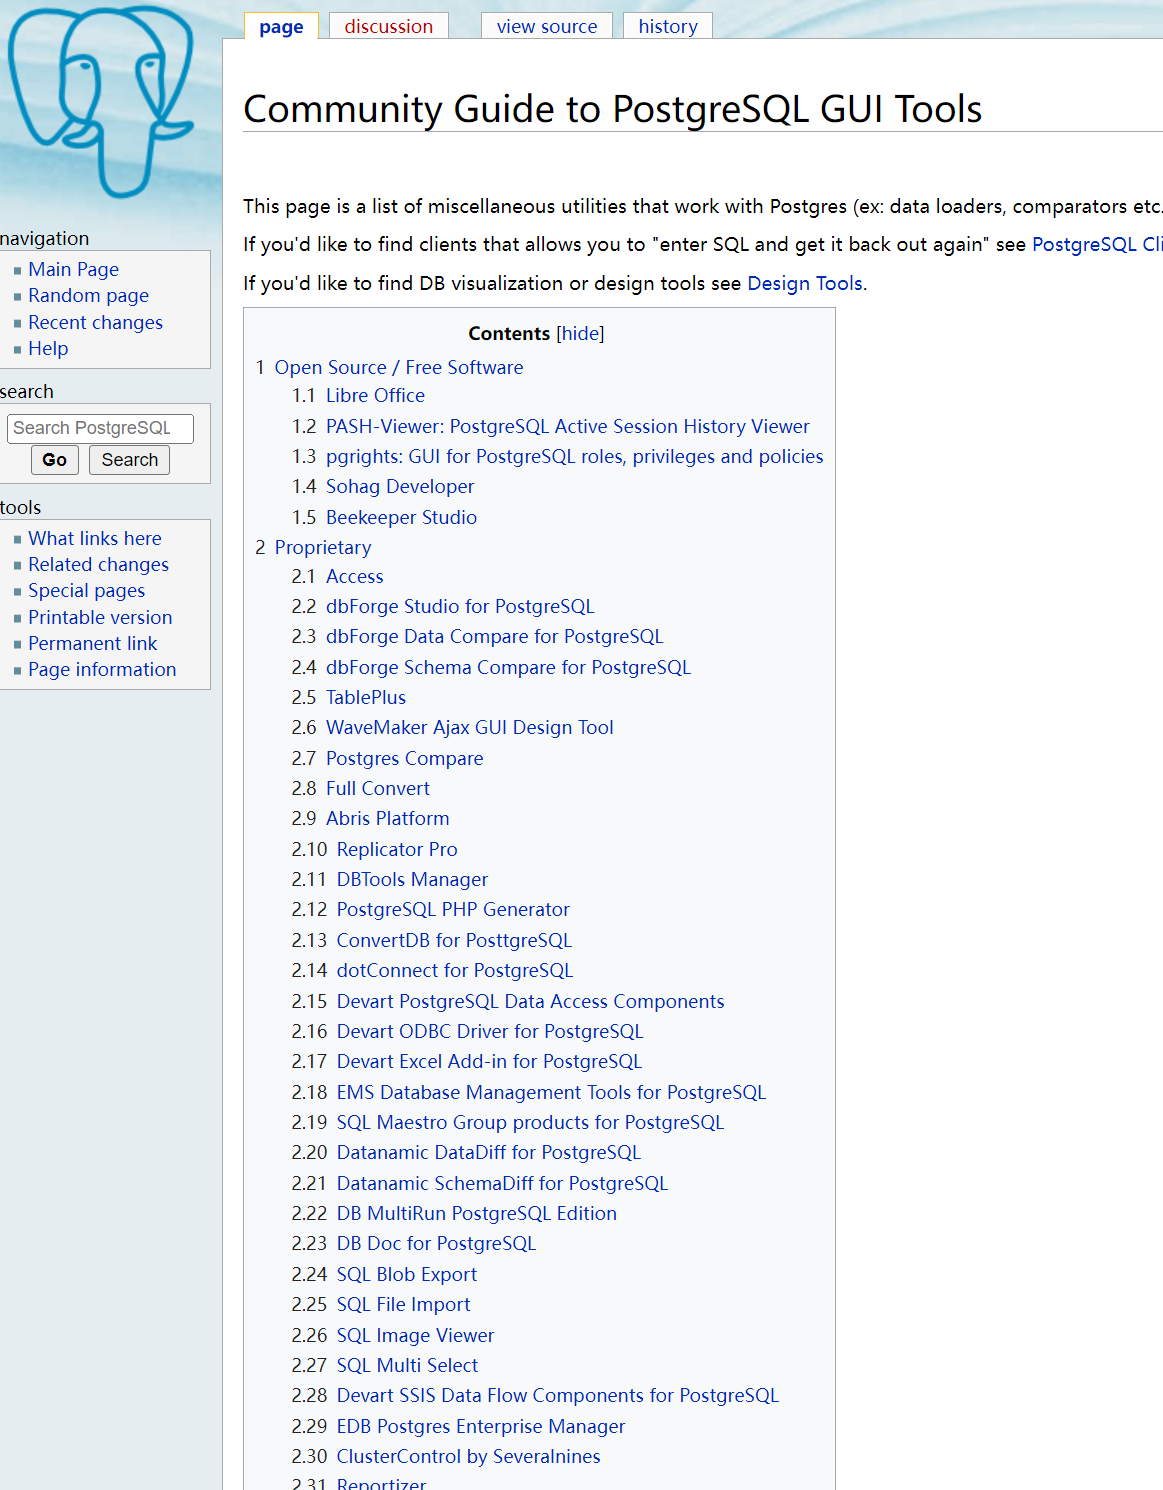Jump to SQL File Import entry
The width and height of the screenshot is (1163, 1490).
click(x=403, y=1304)
